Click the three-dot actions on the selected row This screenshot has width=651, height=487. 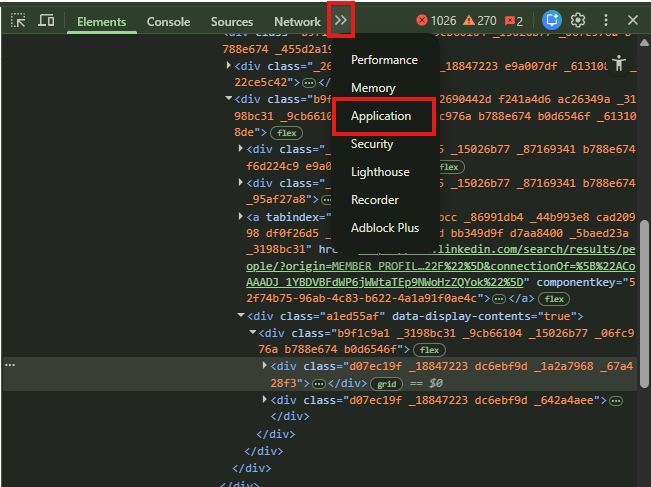[10, 365]
